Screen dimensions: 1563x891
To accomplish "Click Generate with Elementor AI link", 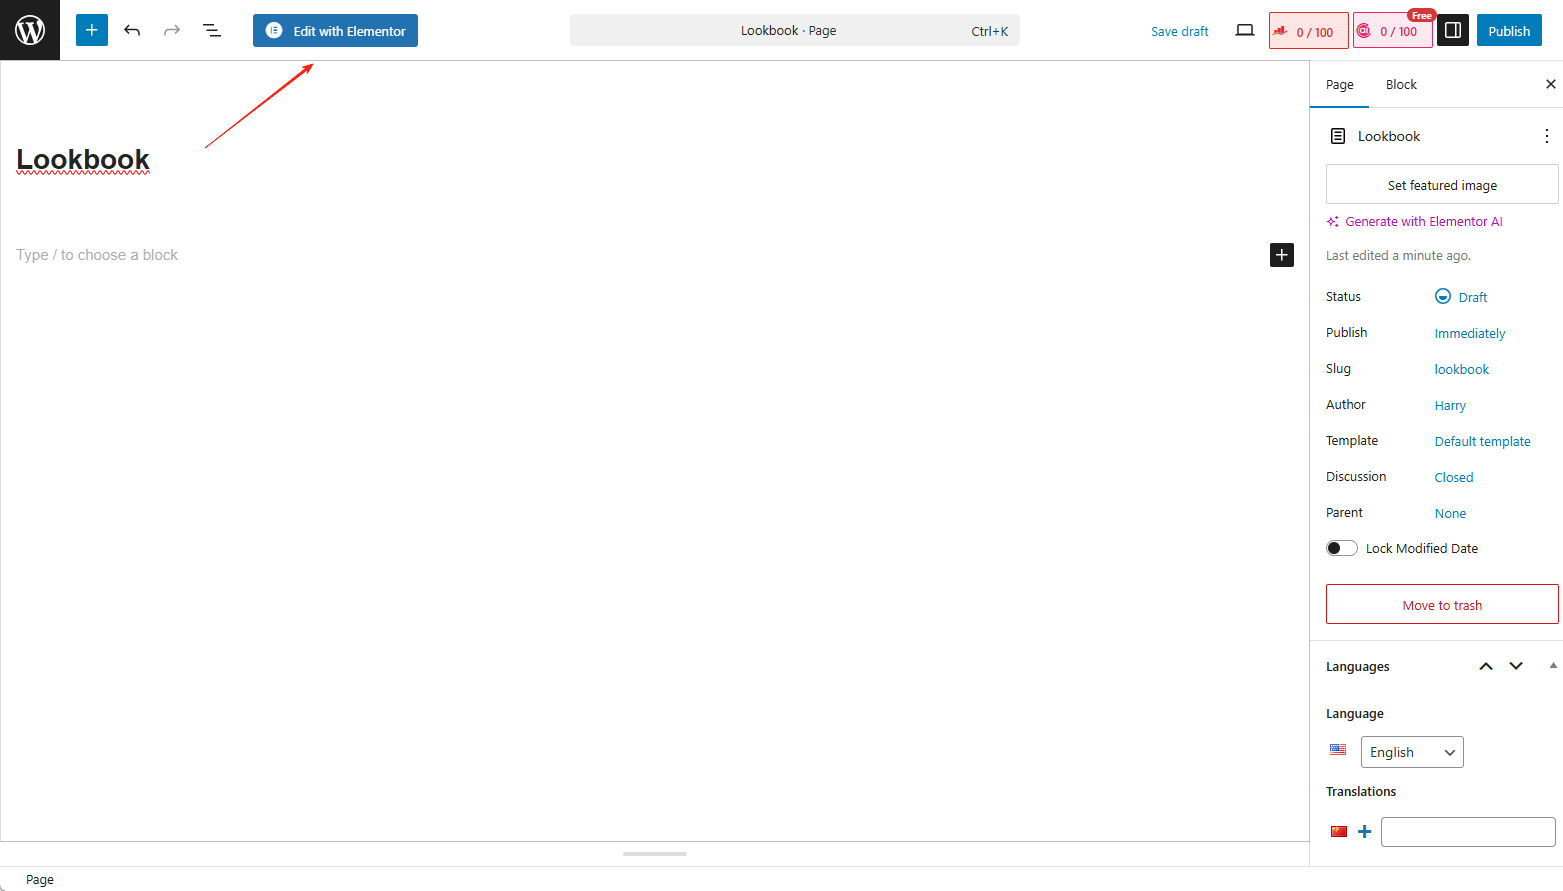I will click(1424, 221).
